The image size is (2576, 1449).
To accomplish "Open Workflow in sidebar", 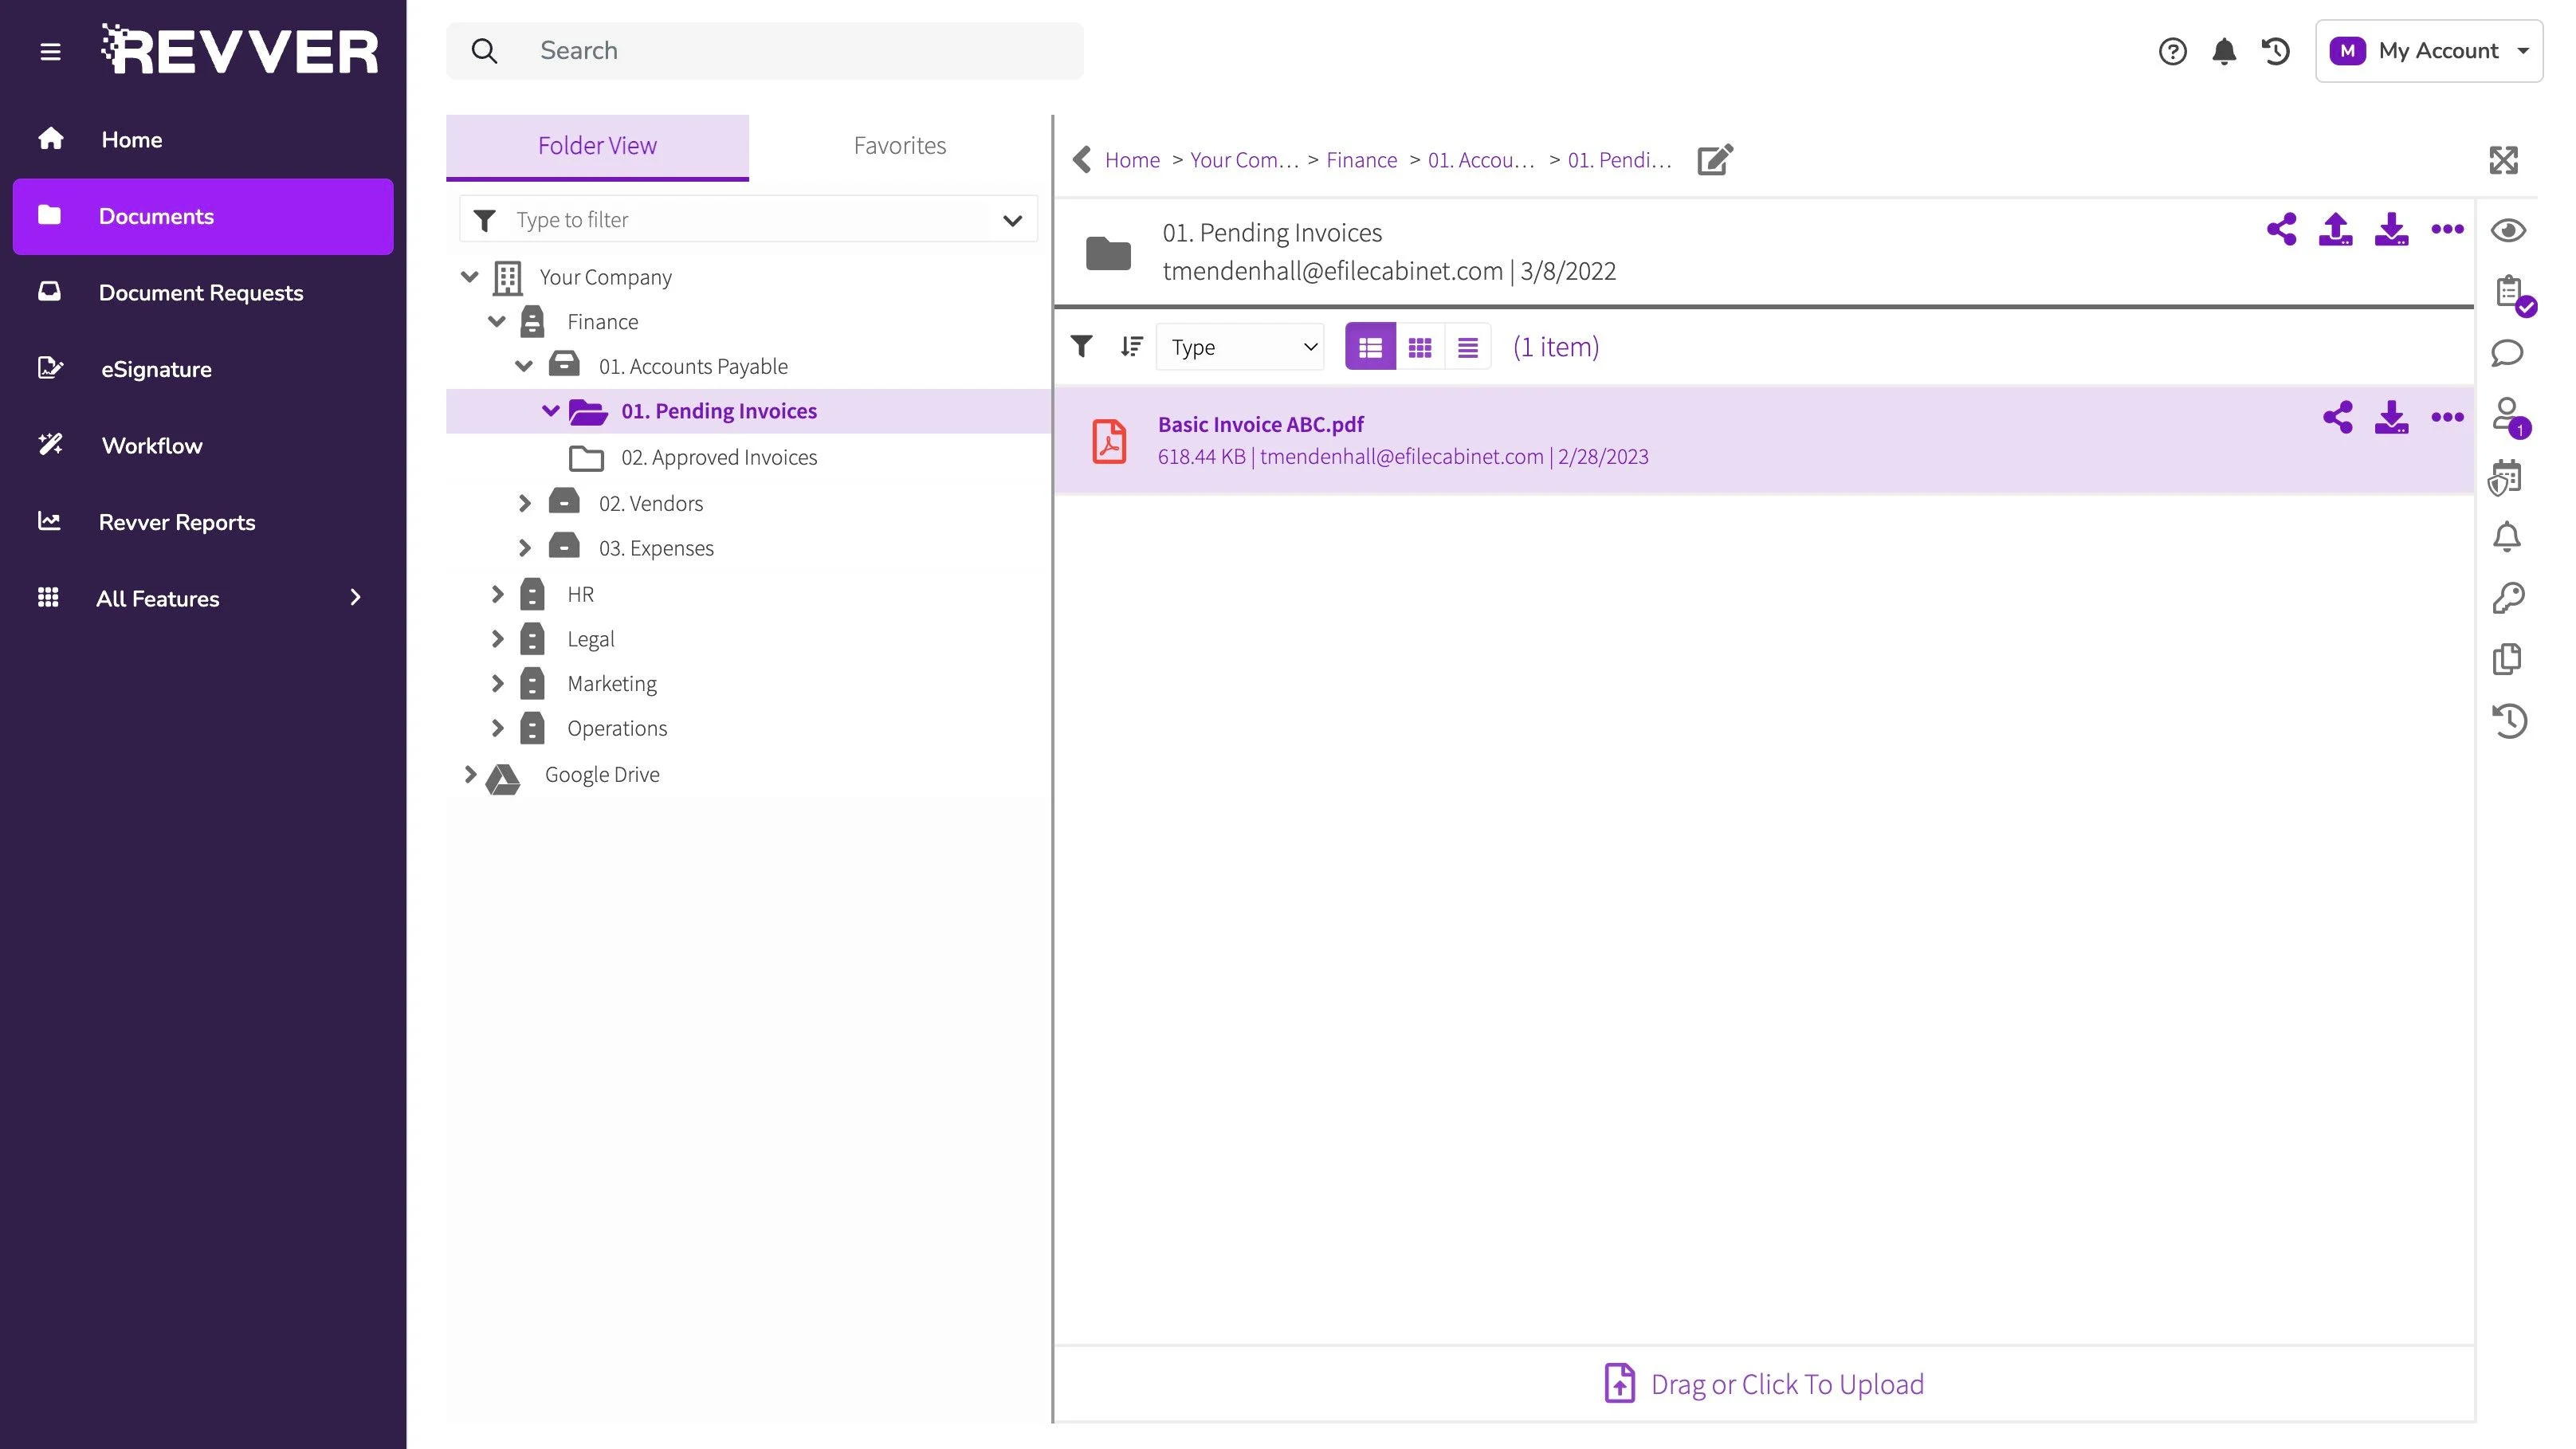I will 203,446.
